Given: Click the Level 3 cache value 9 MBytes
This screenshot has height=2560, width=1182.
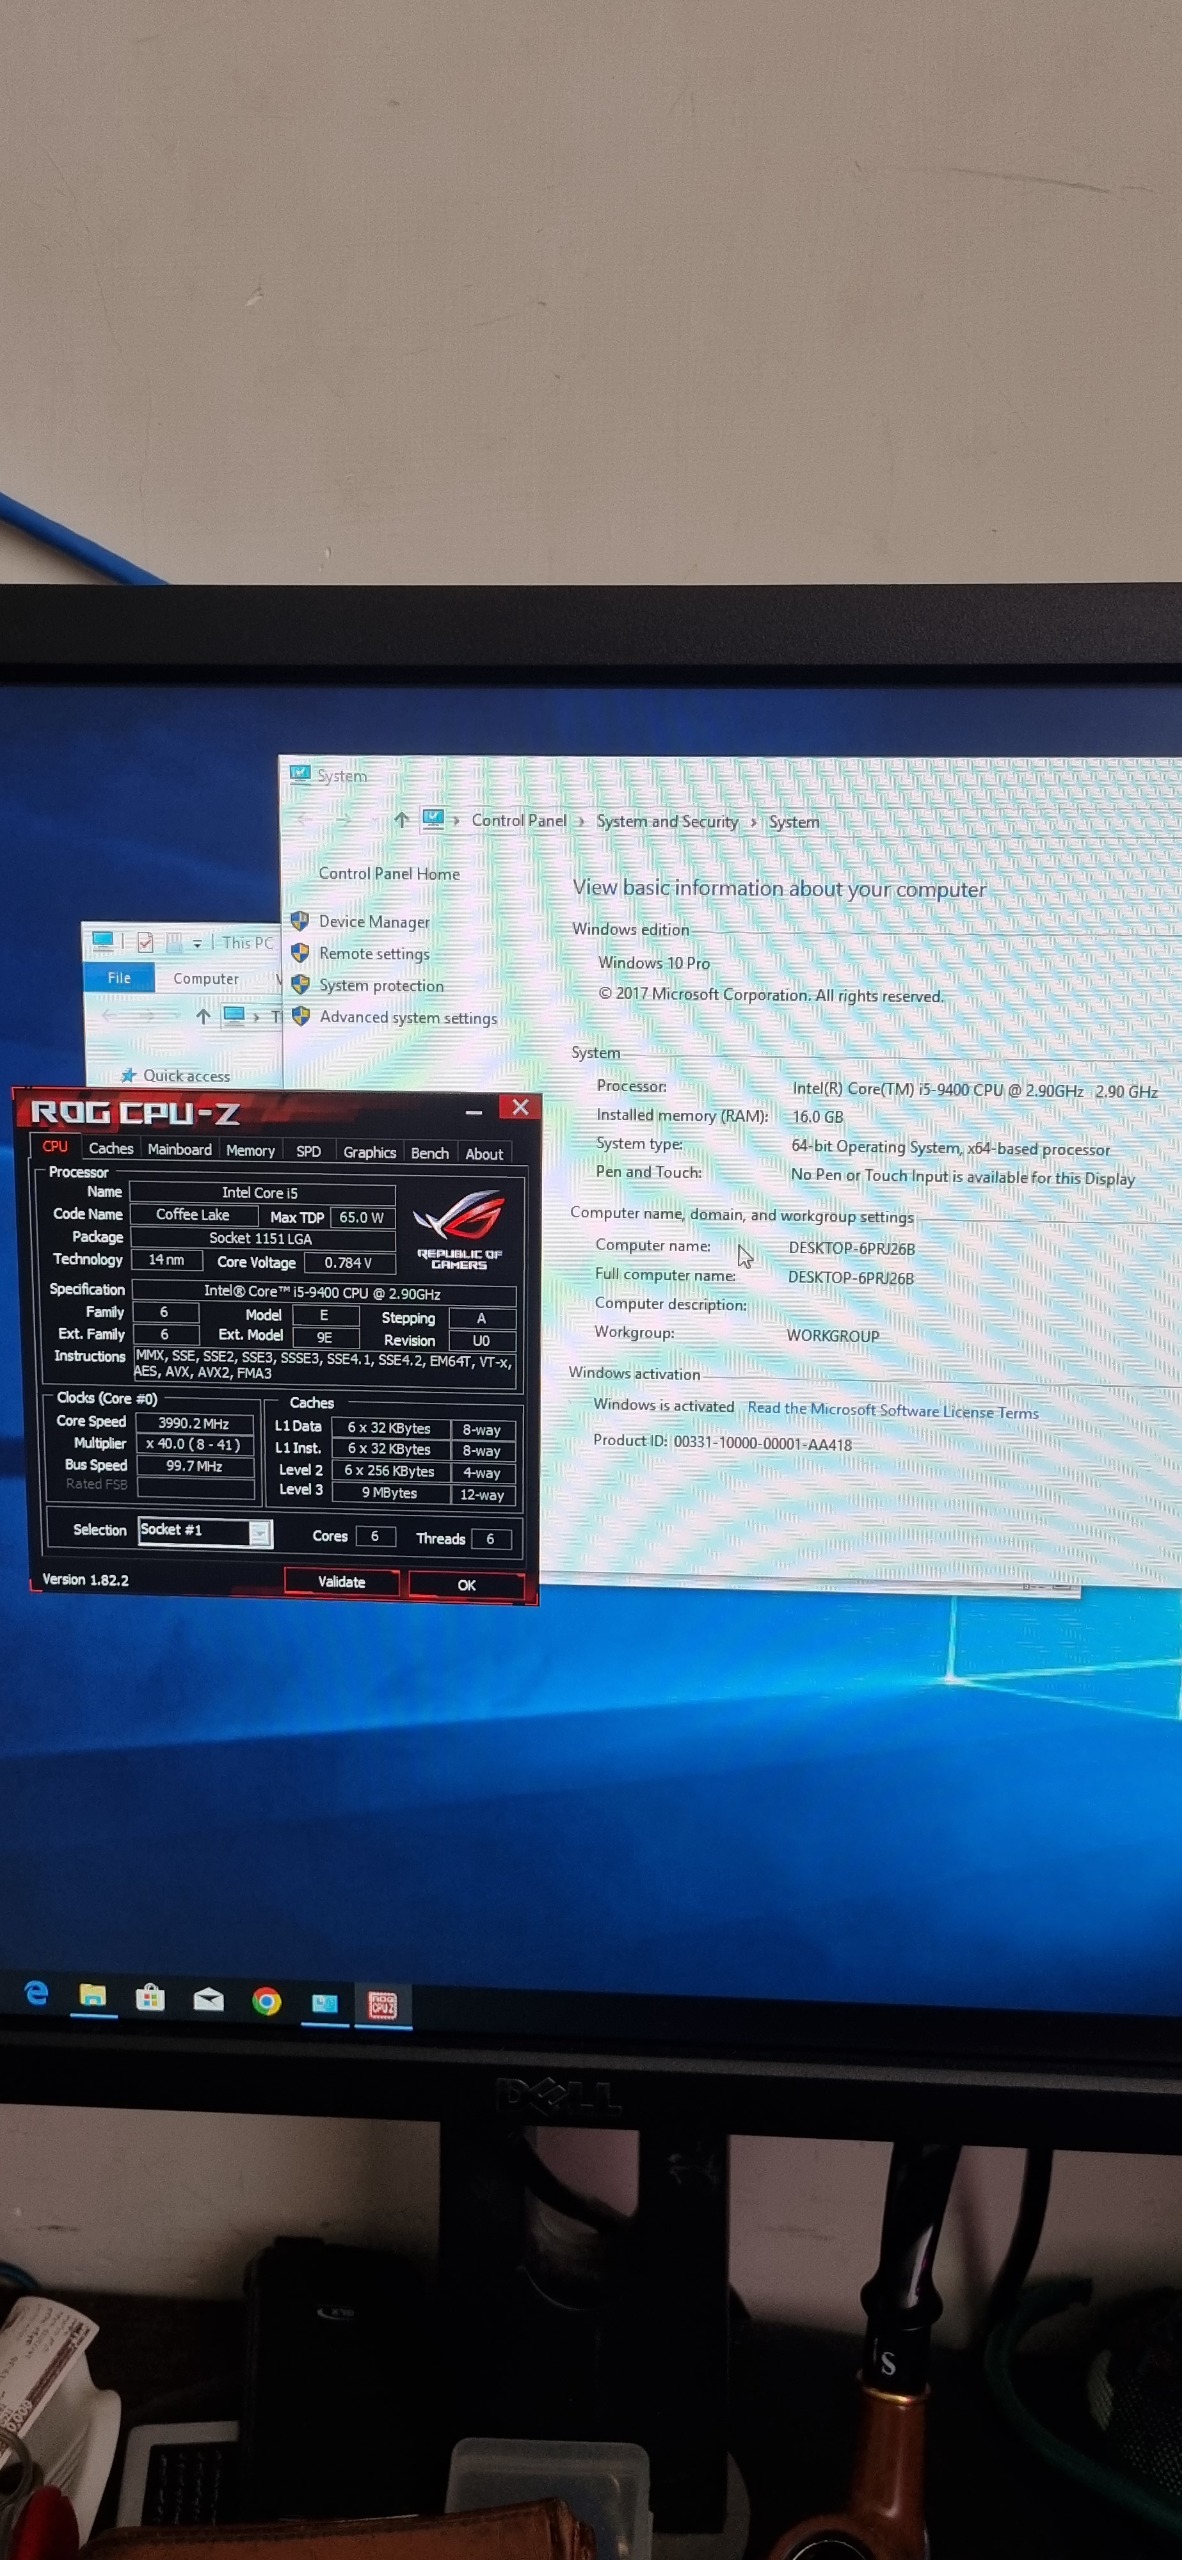Looking at the screenshot, I should point(390,1493).
